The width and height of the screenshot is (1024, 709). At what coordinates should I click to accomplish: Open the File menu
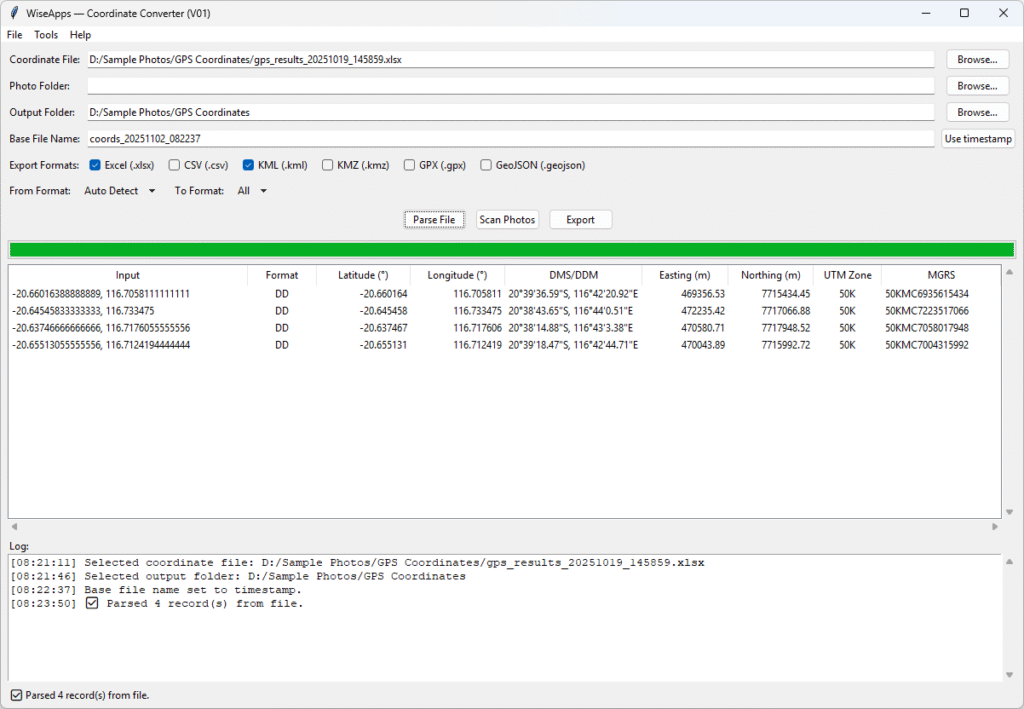(14, 34)
